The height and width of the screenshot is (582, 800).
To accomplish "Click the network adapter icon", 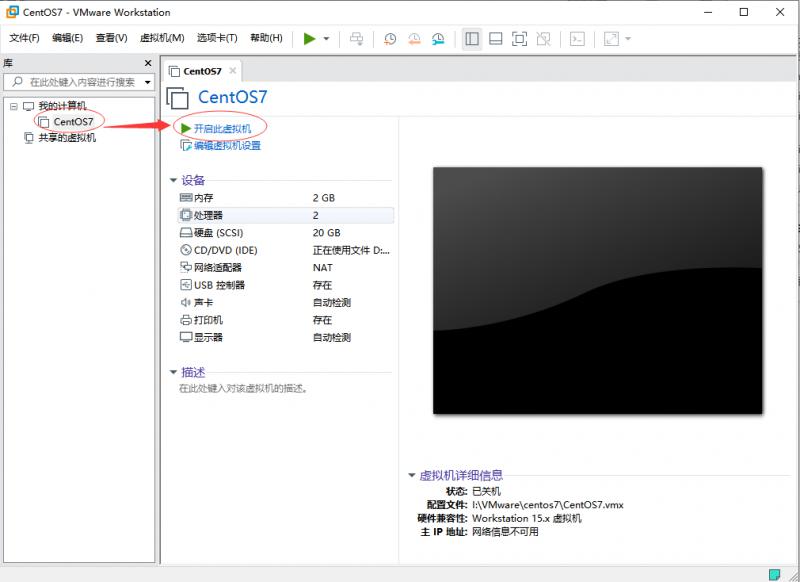I will click(x=186, y=267).
